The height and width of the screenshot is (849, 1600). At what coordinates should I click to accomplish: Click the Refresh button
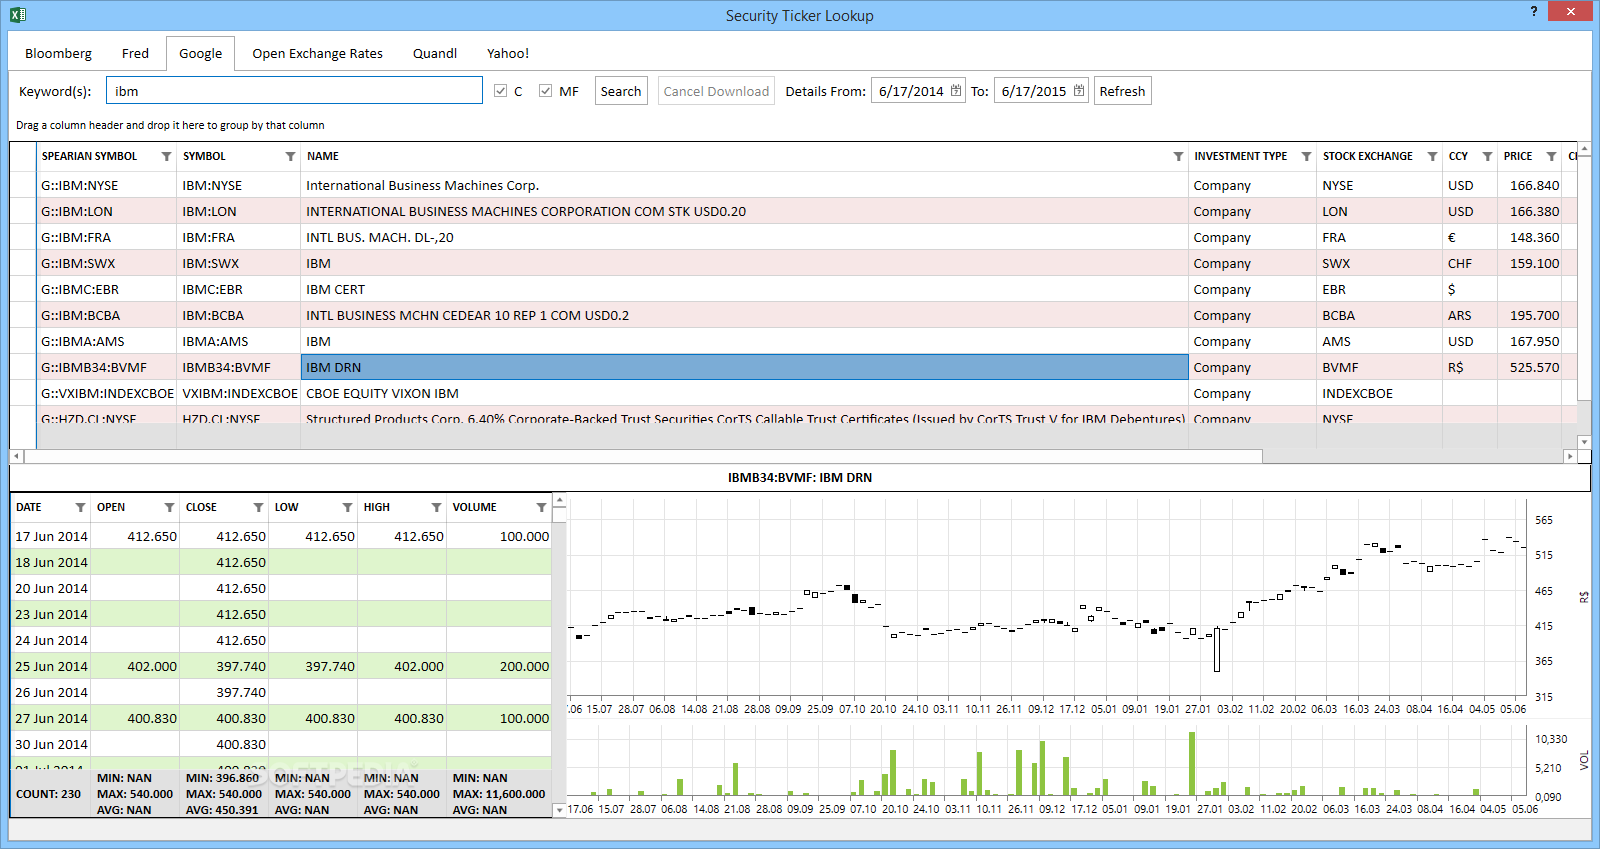(1122, 91)
